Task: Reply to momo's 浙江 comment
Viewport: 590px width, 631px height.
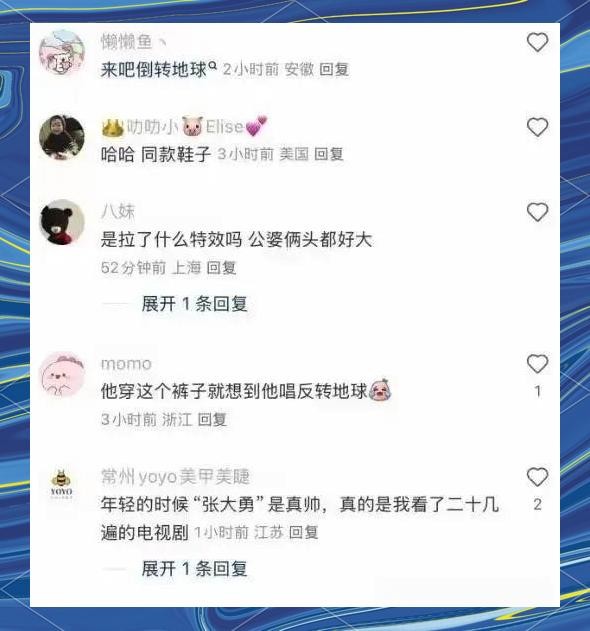Action: click(212, 420)
